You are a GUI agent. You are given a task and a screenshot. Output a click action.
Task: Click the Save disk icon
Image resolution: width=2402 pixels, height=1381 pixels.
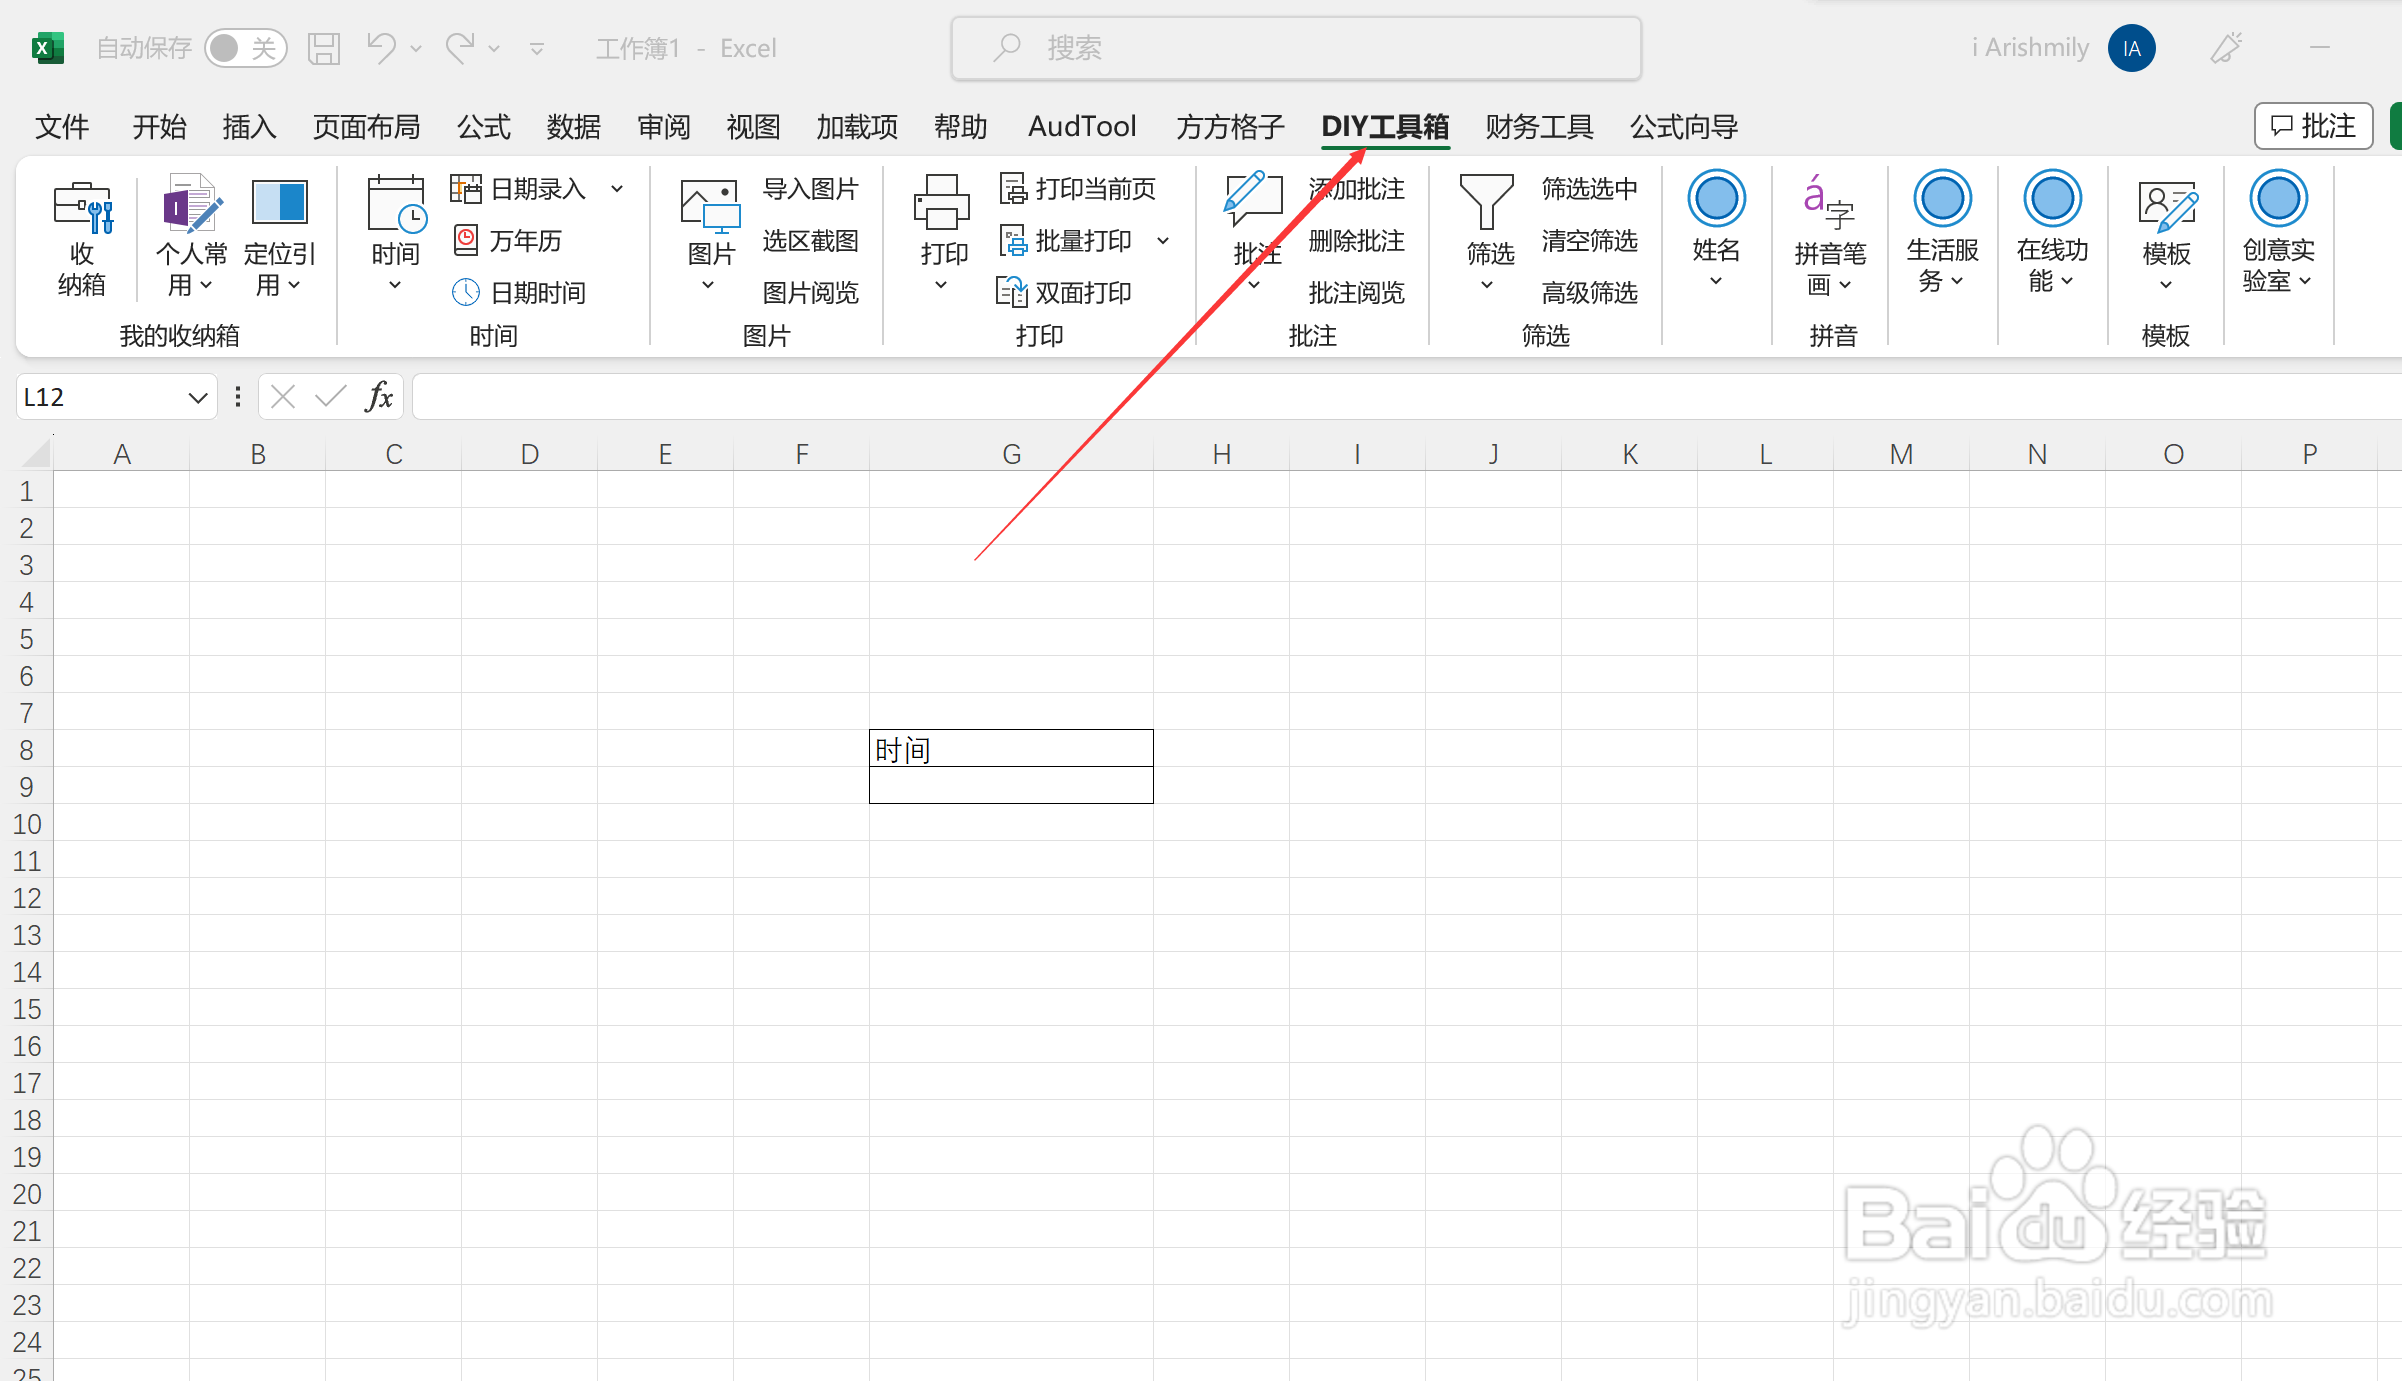tap(323, 48)
